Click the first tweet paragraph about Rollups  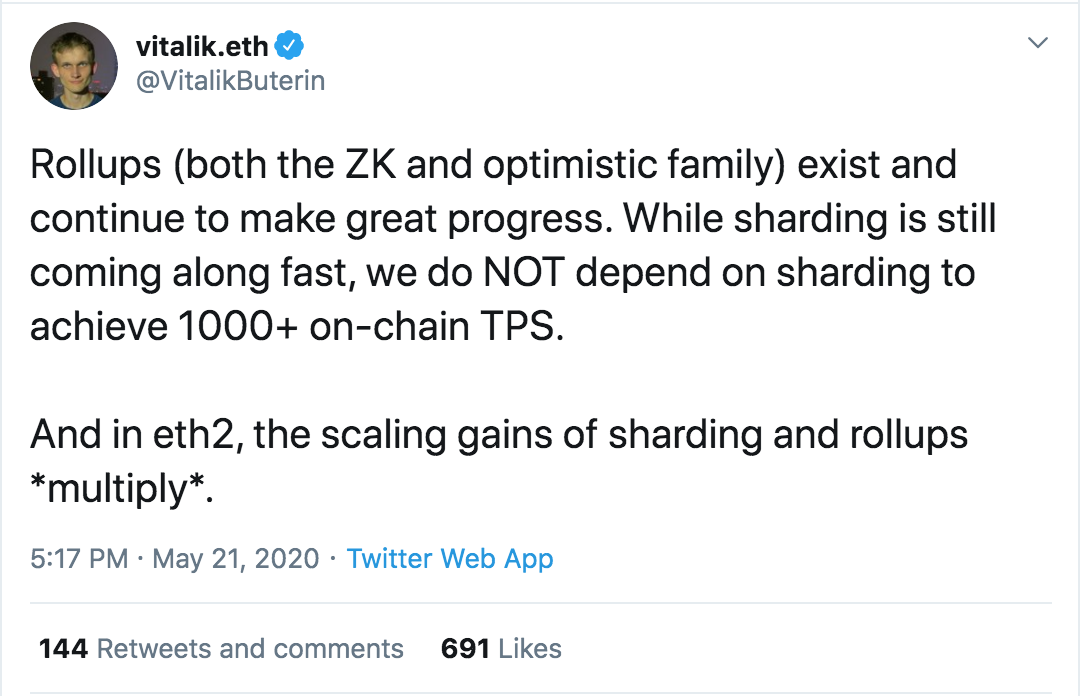[x=513, y=245]
